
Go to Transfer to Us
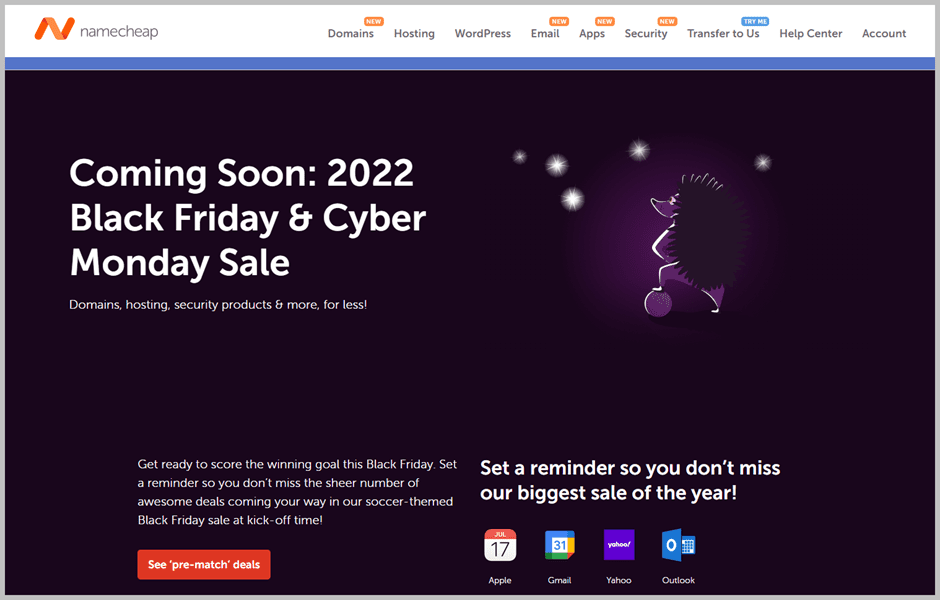click(723, 34)
